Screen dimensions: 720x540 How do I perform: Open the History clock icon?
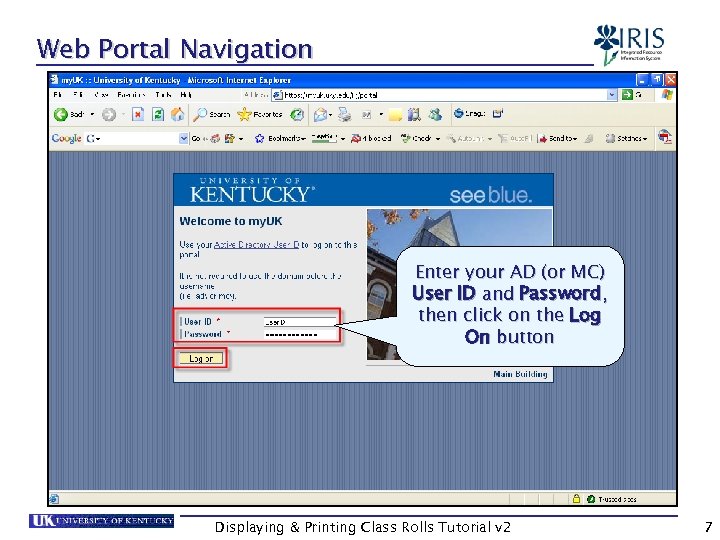[x=297, y=114]
